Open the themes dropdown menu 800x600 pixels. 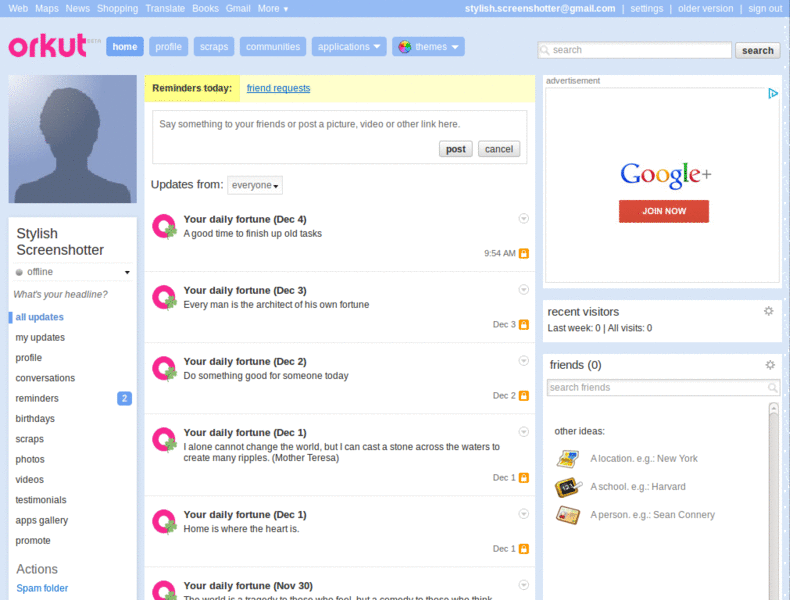tap(428, 47)
